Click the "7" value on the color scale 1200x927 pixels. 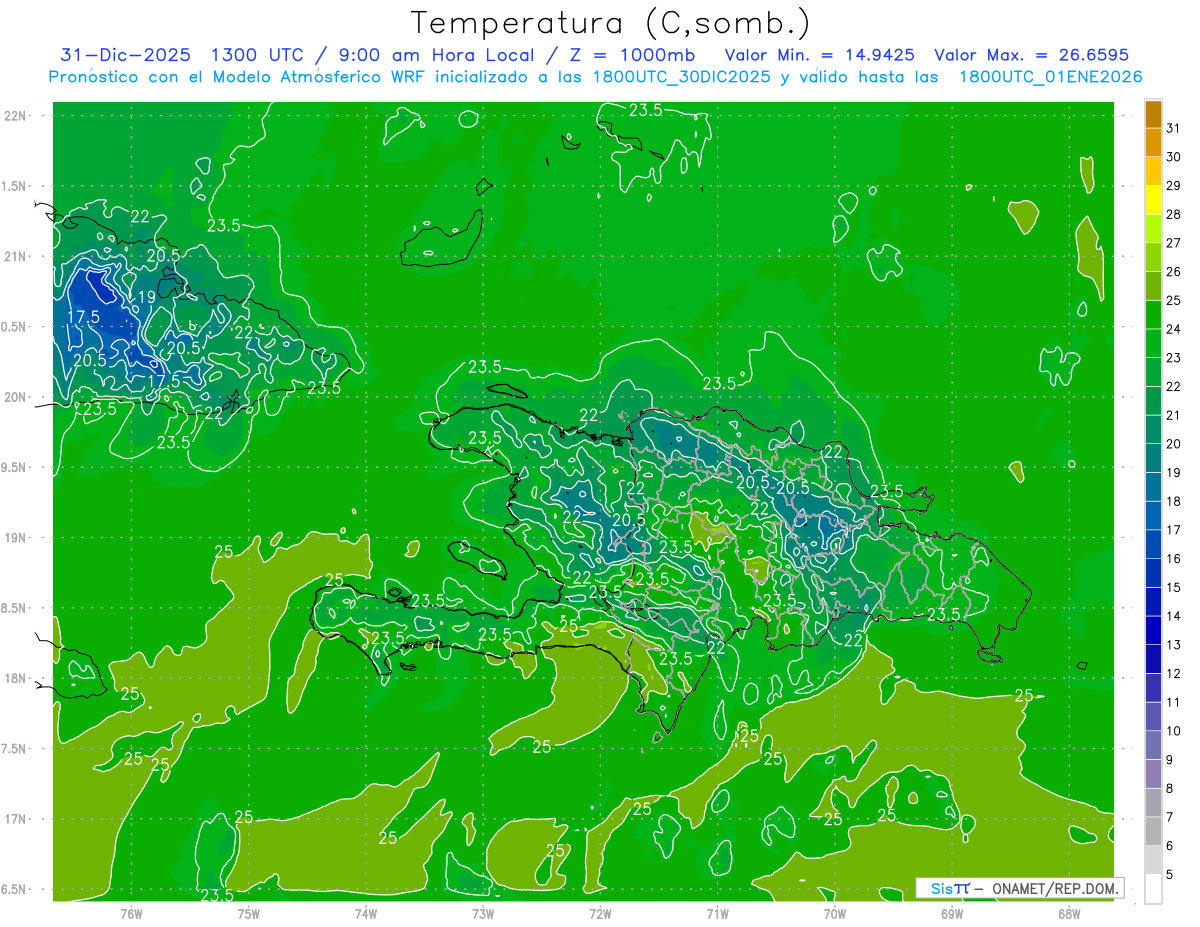pos(1170,817)
